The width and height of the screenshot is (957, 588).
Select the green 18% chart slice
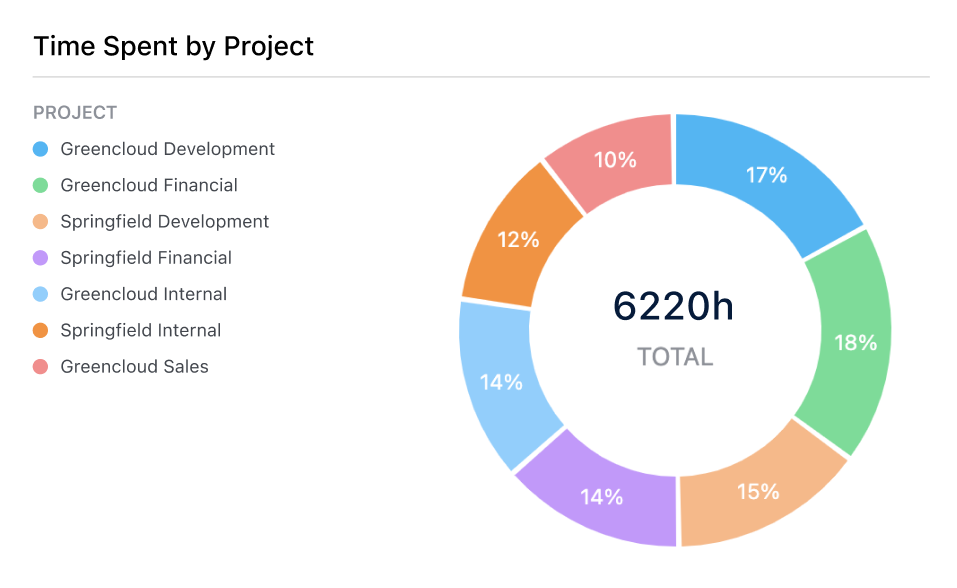853,342
